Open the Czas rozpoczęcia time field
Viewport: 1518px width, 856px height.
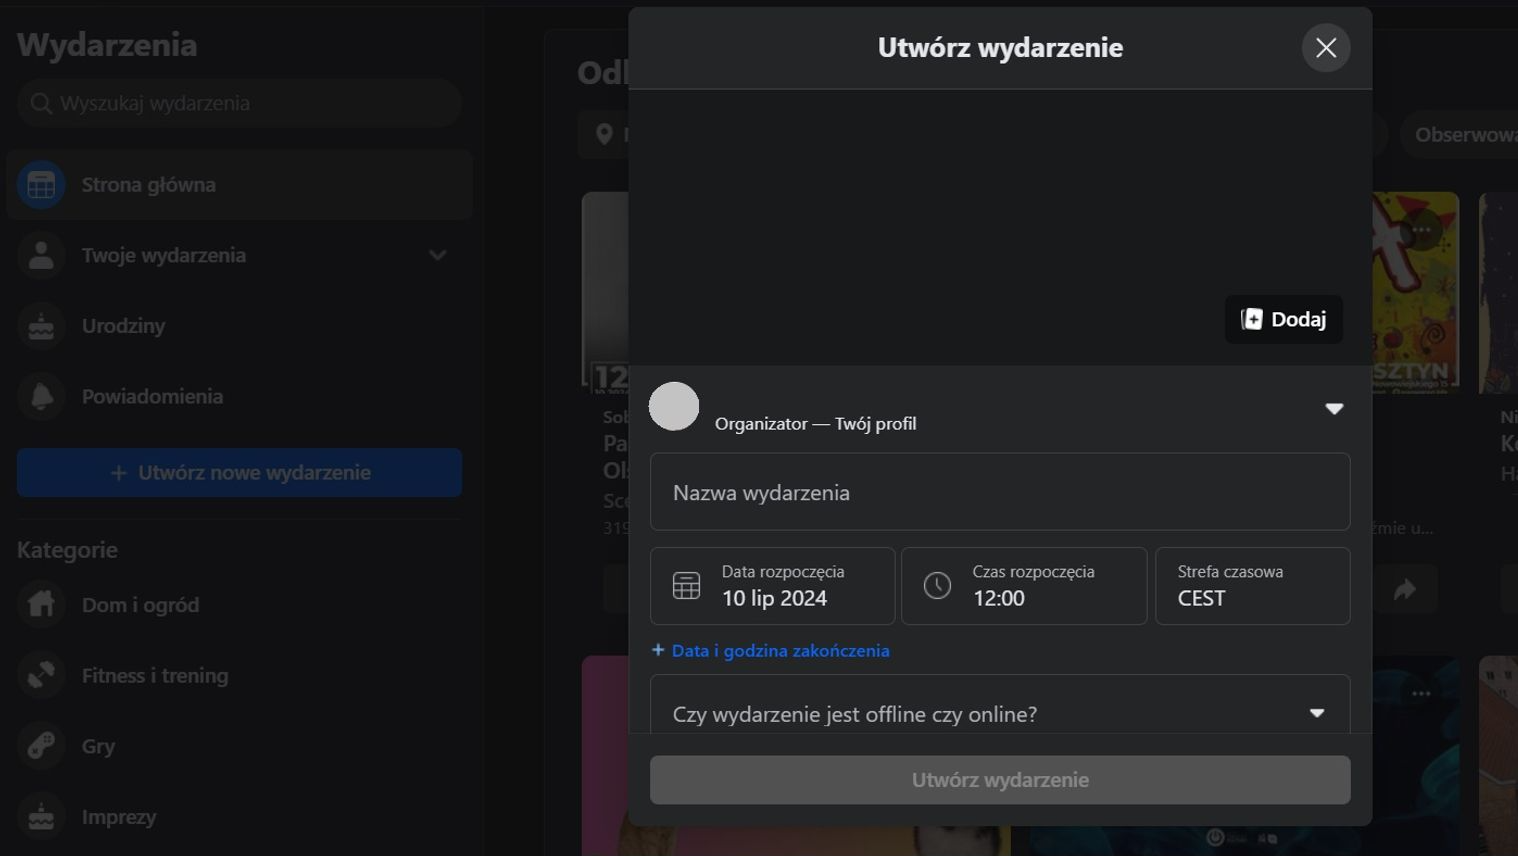pos(1024,586)
